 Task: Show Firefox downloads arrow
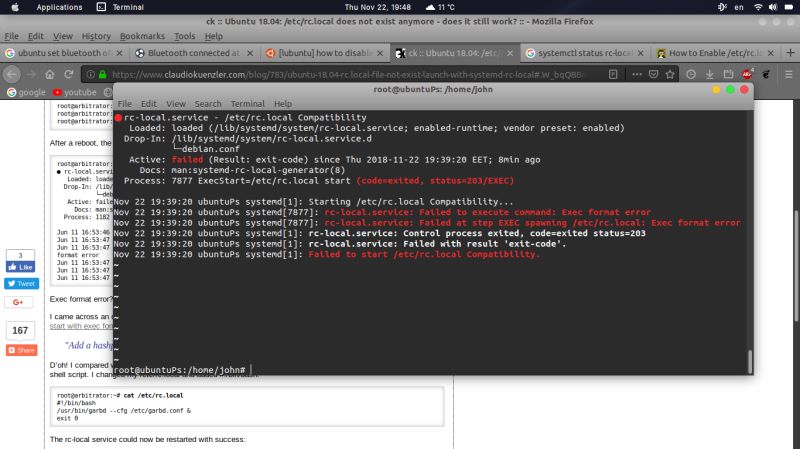710,74
